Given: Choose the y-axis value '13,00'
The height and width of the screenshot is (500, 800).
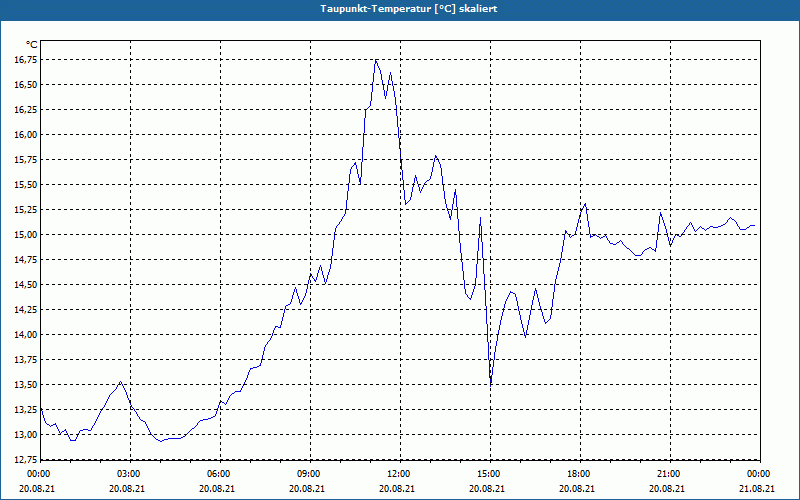Looking at the screenshot, I should pyautogui.click(x=26, y=435).
